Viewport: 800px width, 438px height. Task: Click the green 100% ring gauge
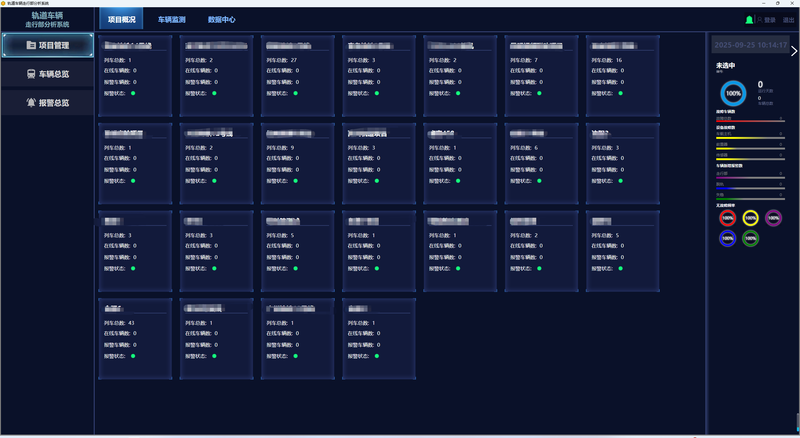[x=751, y=238]
